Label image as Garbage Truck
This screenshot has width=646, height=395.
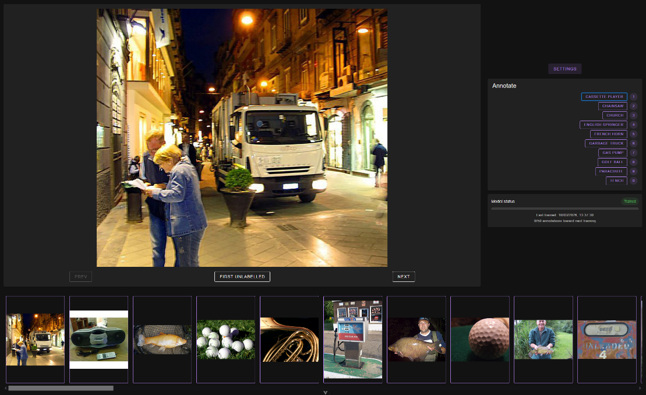(x=606, y=143)
